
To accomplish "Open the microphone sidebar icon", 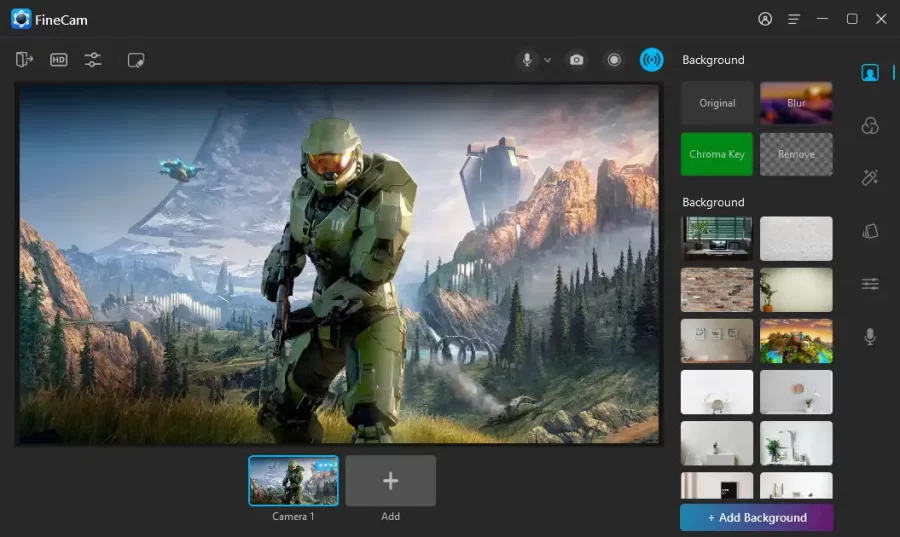I will click(870, 336).
